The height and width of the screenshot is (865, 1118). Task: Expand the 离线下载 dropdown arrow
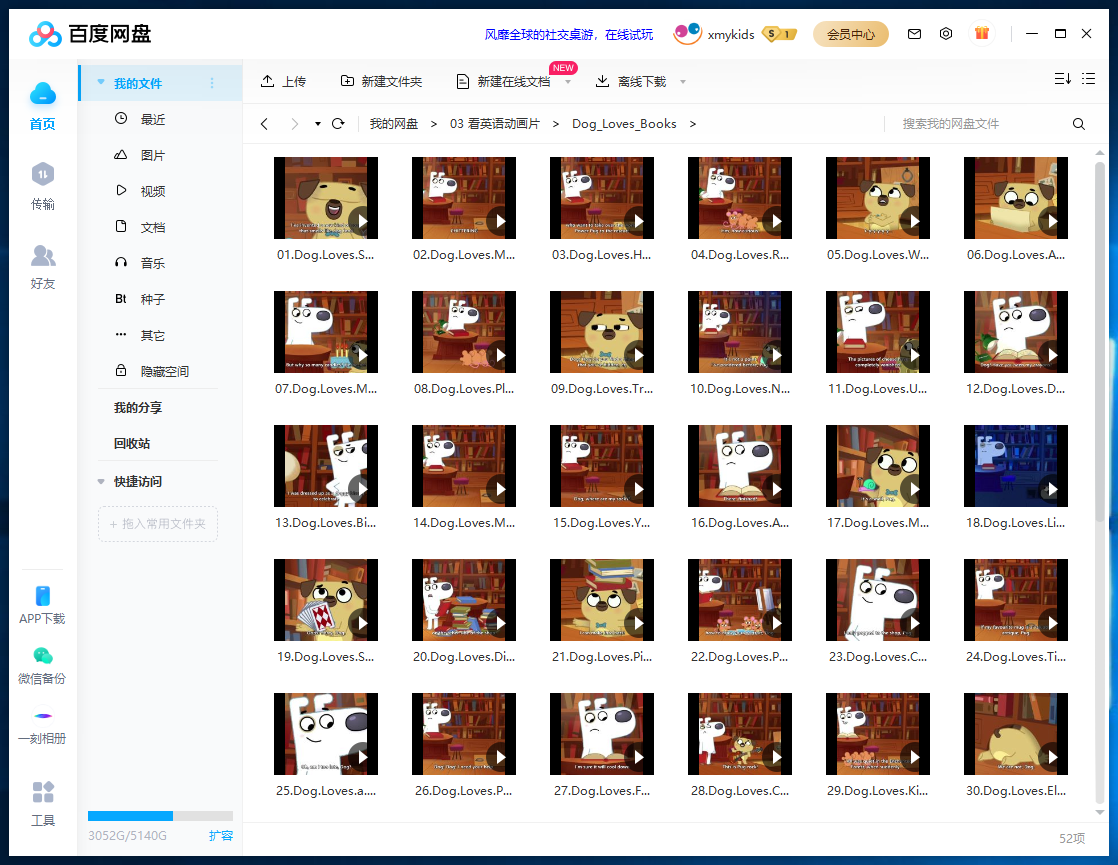[x=682, y=81]
